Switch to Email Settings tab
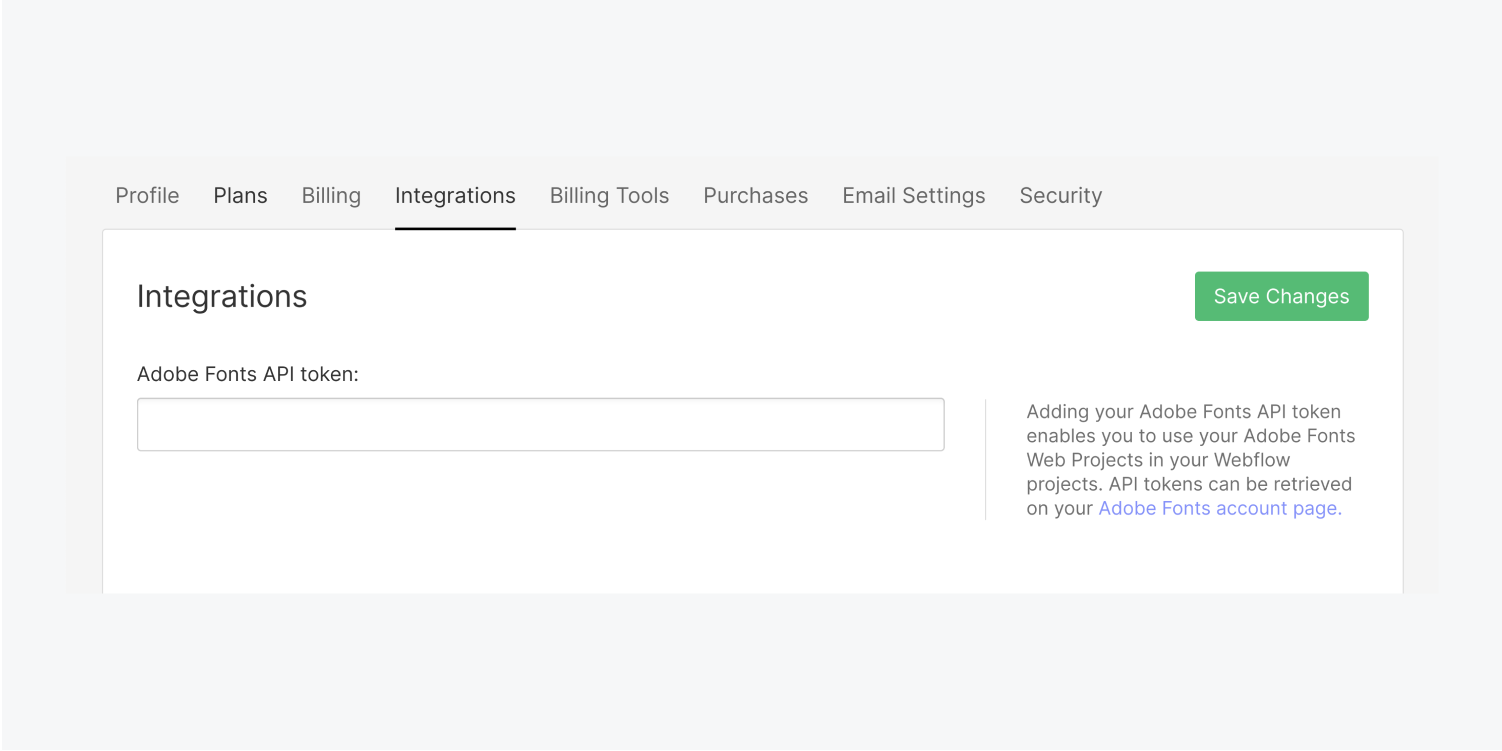The height and width of the screenshot is (751, 1502). click(913, 196)
